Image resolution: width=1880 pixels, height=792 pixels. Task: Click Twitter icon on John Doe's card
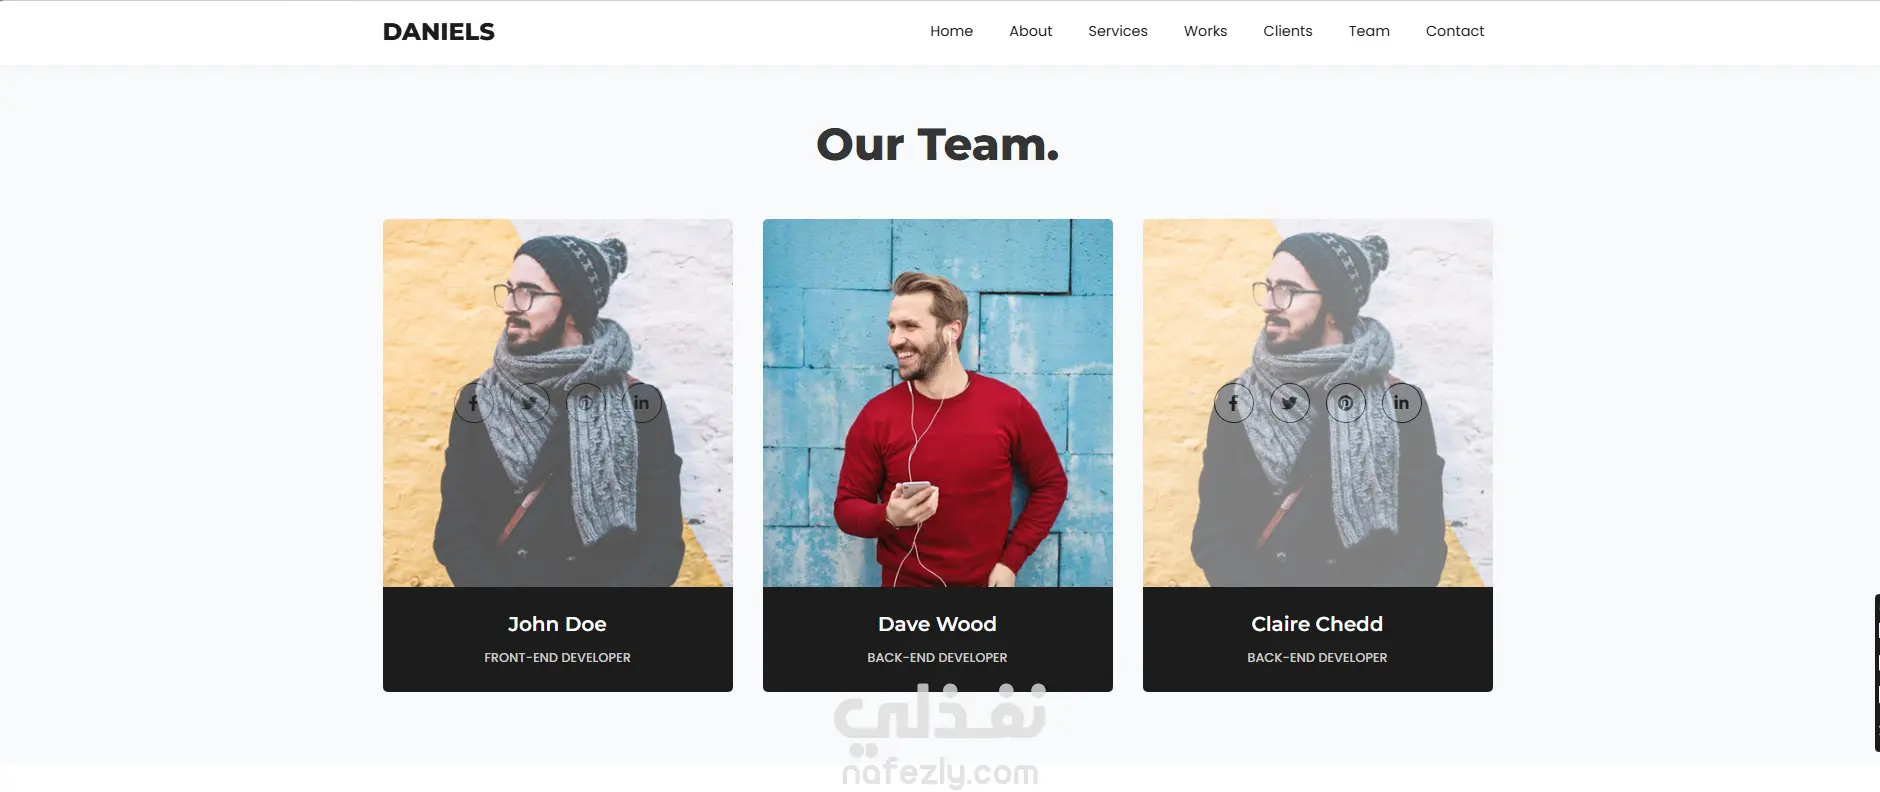[x=530, y=403]
